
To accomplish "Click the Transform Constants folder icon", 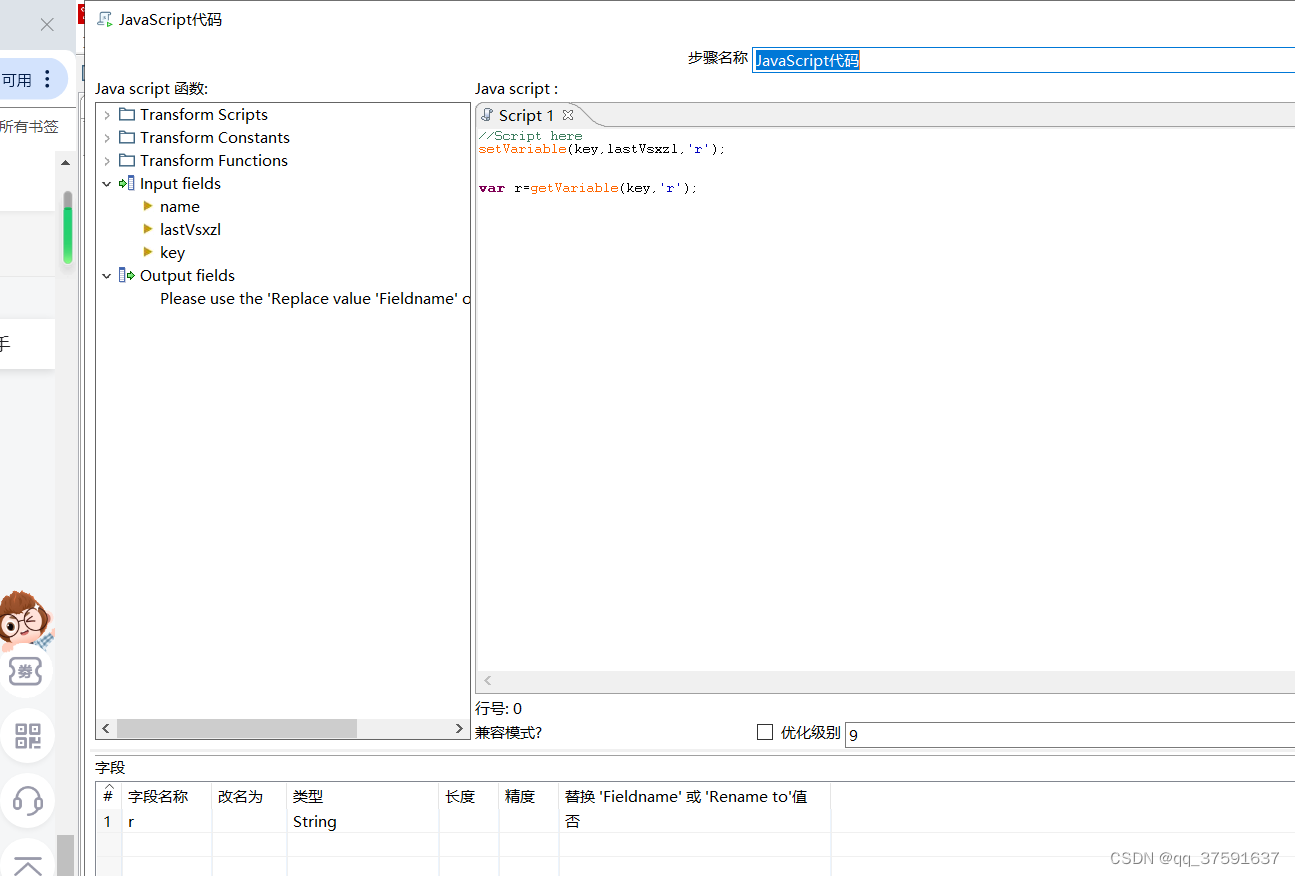I will point(127,137).
